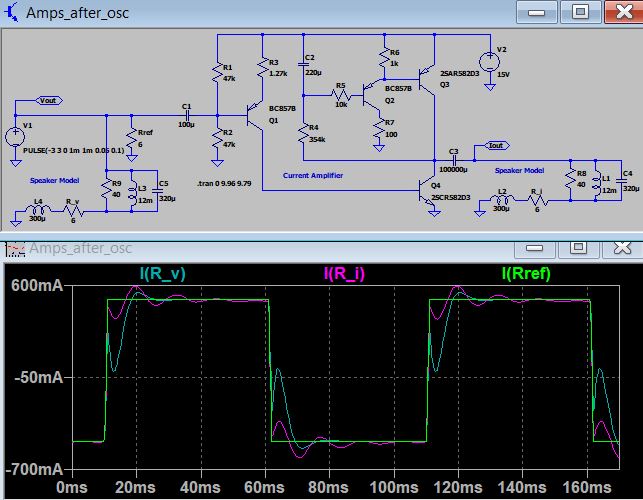Screen dimensions: 643x500
Task: Select inductor L1 12m symbol
Action: pos(596,183)
